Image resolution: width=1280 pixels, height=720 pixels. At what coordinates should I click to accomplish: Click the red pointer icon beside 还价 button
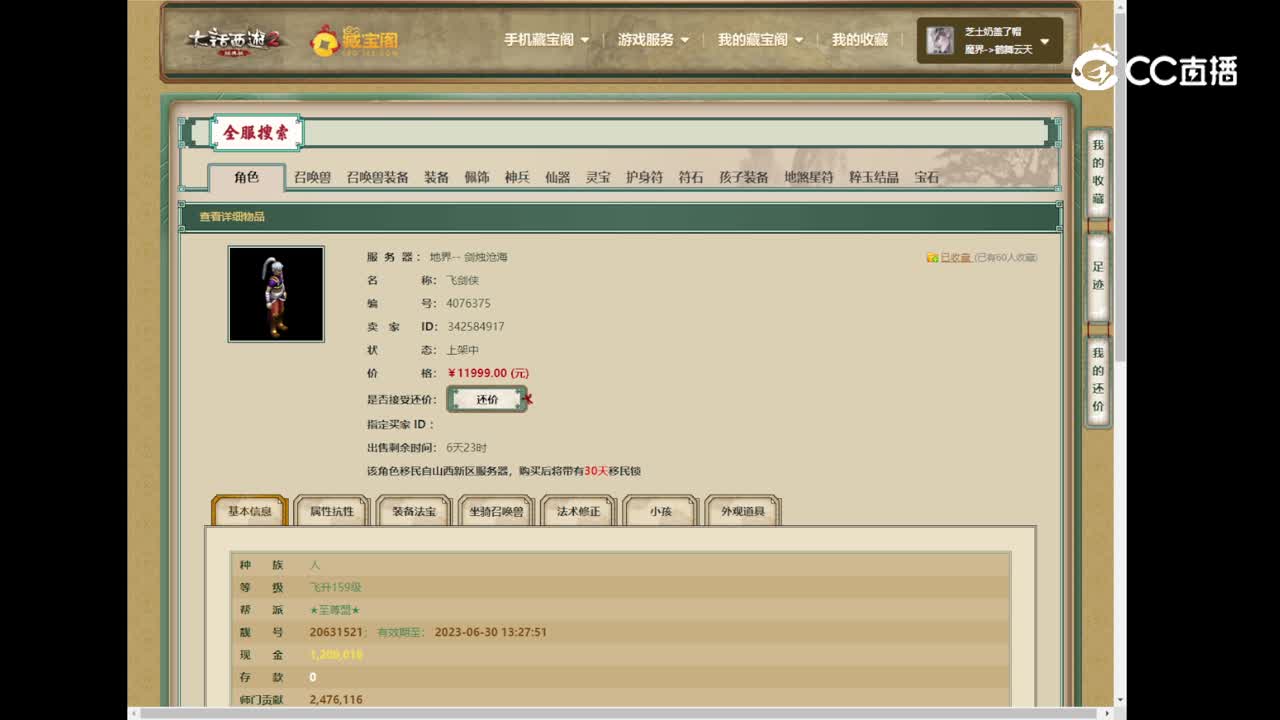(529, 399)
